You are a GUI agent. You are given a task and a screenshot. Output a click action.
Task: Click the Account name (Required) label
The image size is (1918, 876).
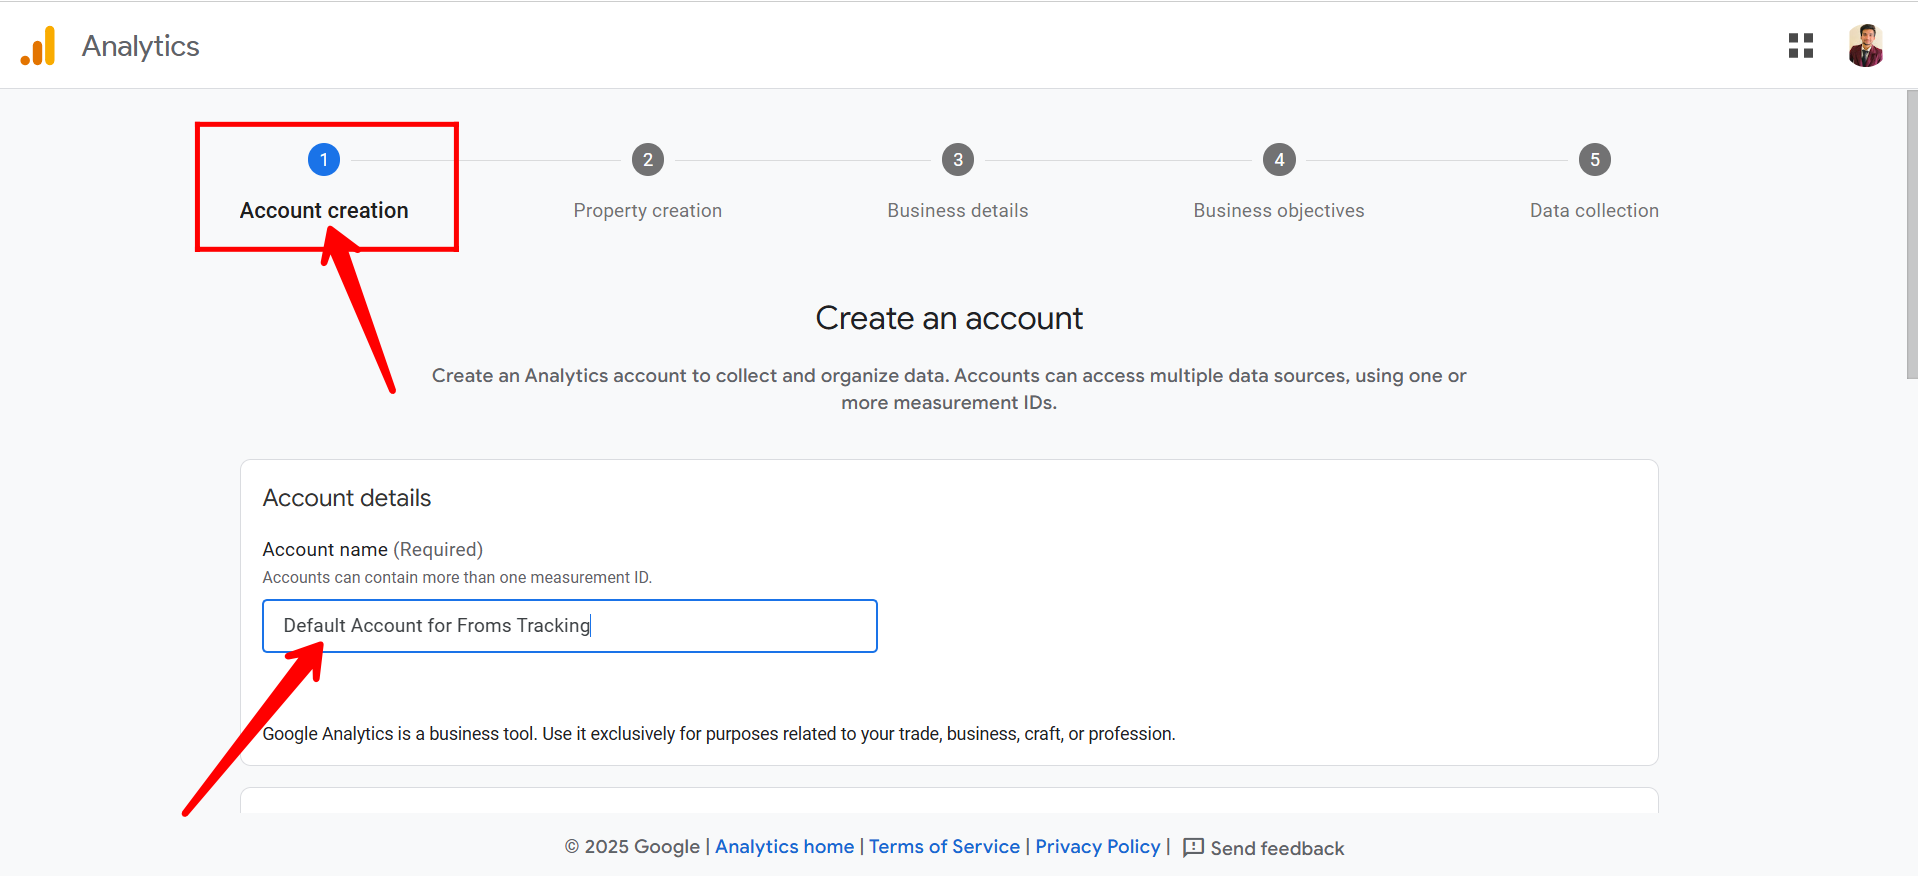372,550
